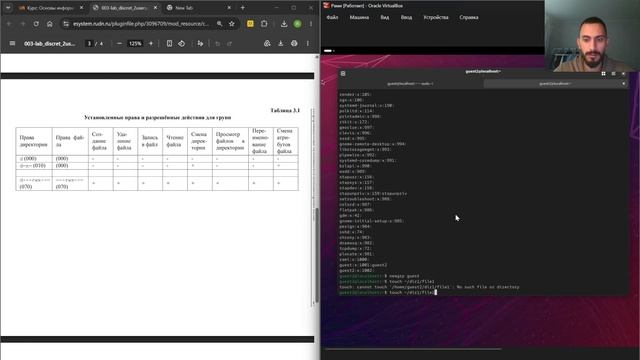The height and width of the screenshot is (360, 640).
Task: Close the 'Курс: Основы информ...' browser tab
Action: click(x=81, y=8)
